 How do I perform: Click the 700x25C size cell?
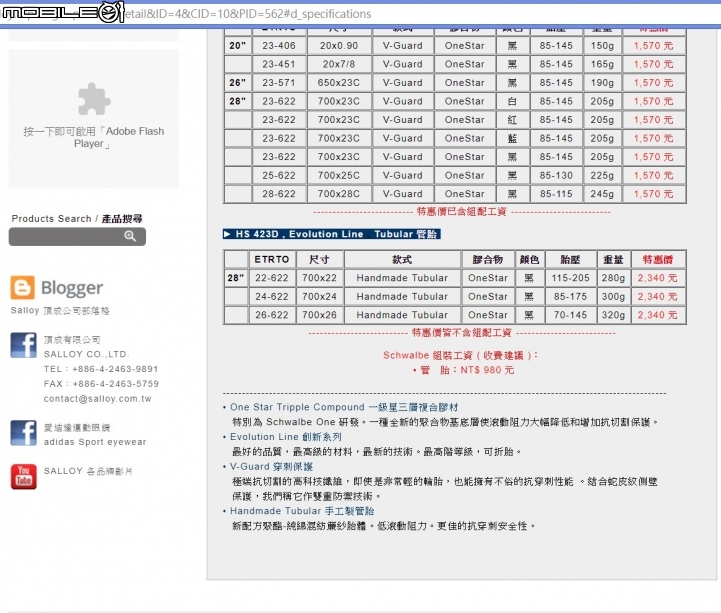coord(339,175)
